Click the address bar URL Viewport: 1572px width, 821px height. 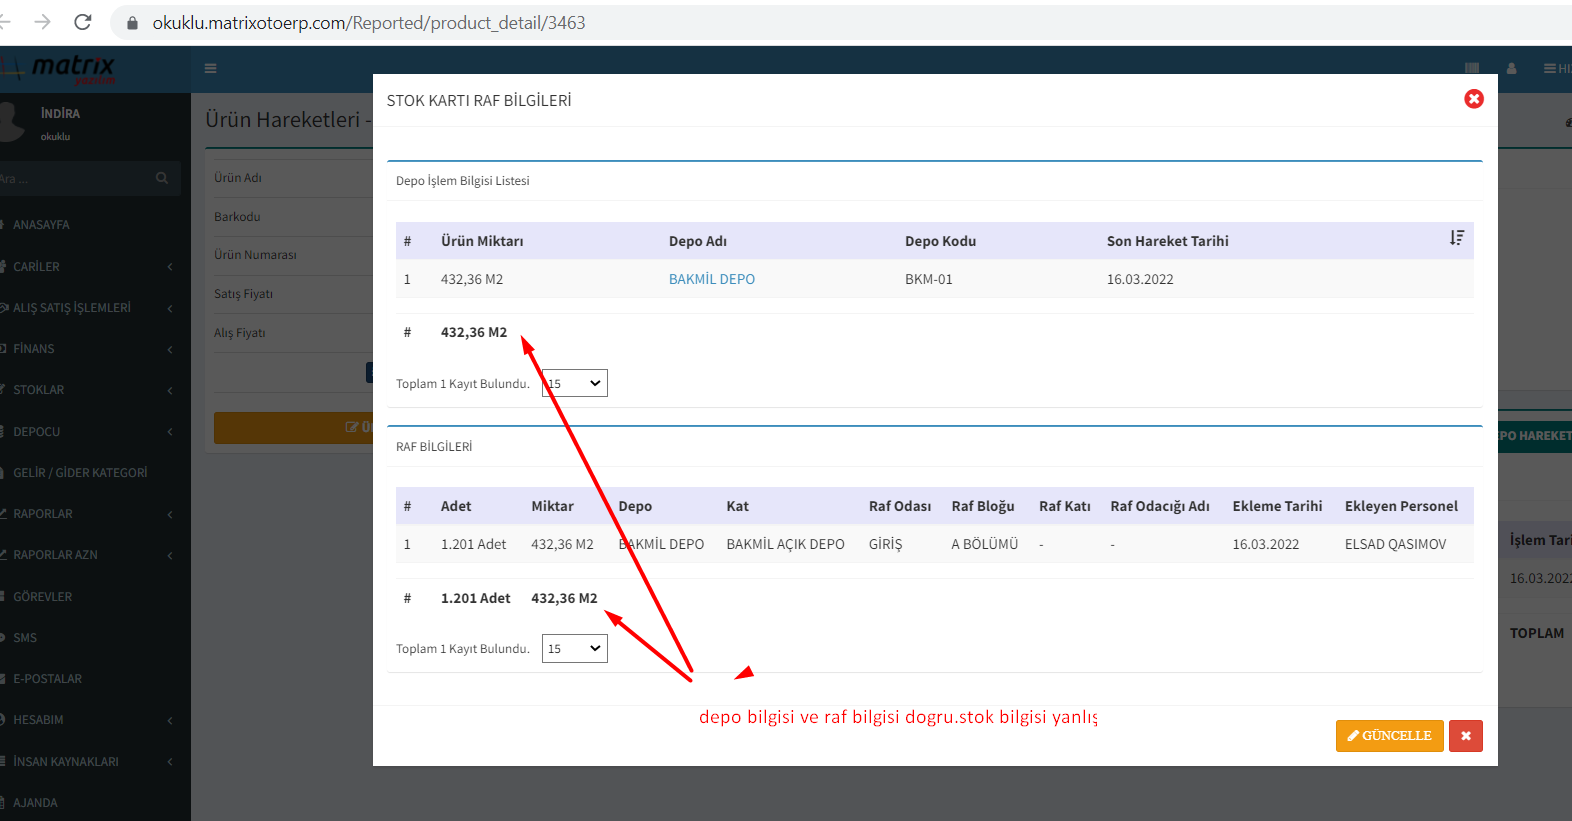[x=368, y=22]
